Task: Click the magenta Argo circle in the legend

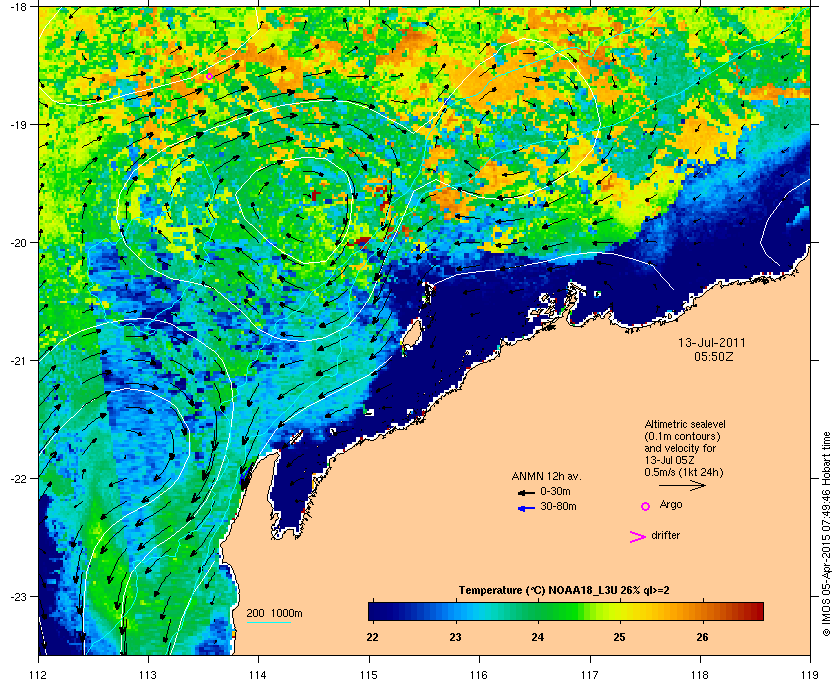Action: [646, 506]
